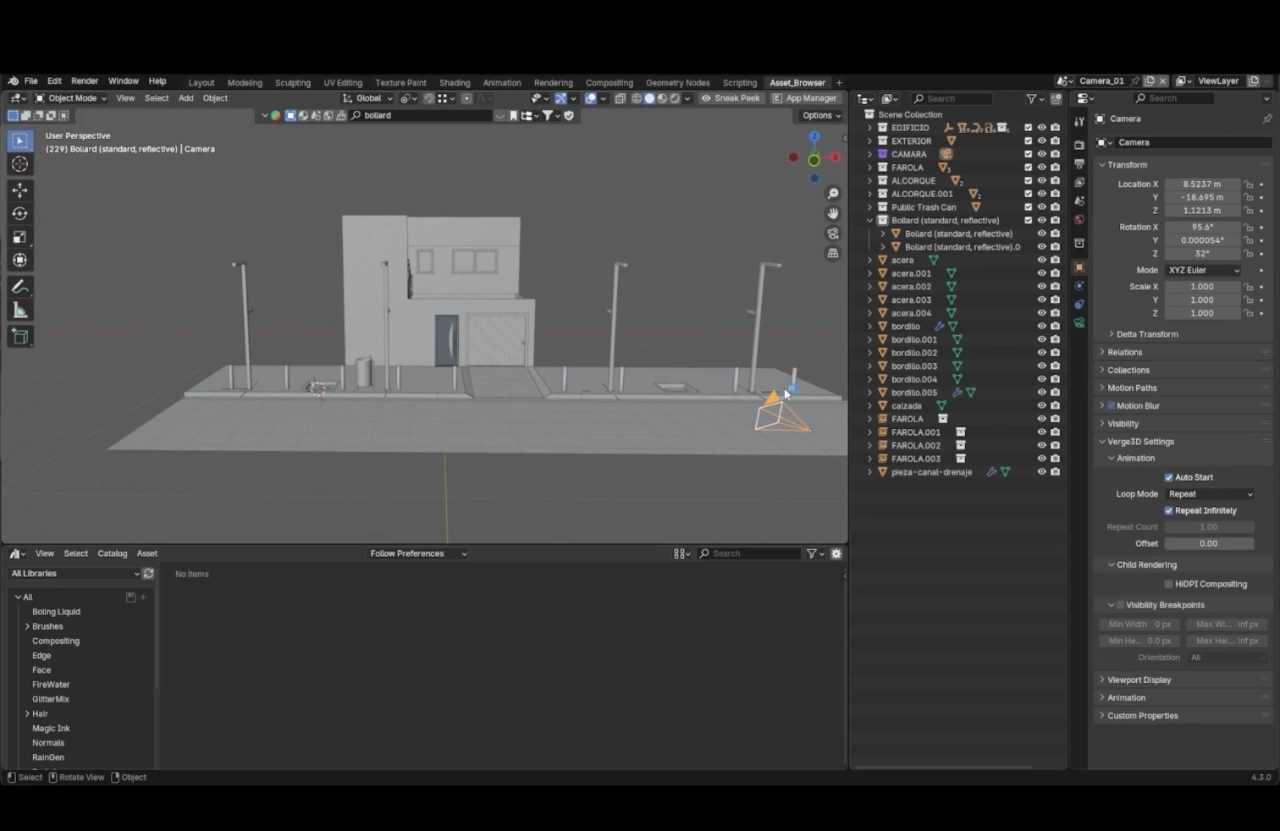Click the zoom magnifier viewport gizmo
The width and height of the screenshot is (1280, 831).
pos(833,194)
